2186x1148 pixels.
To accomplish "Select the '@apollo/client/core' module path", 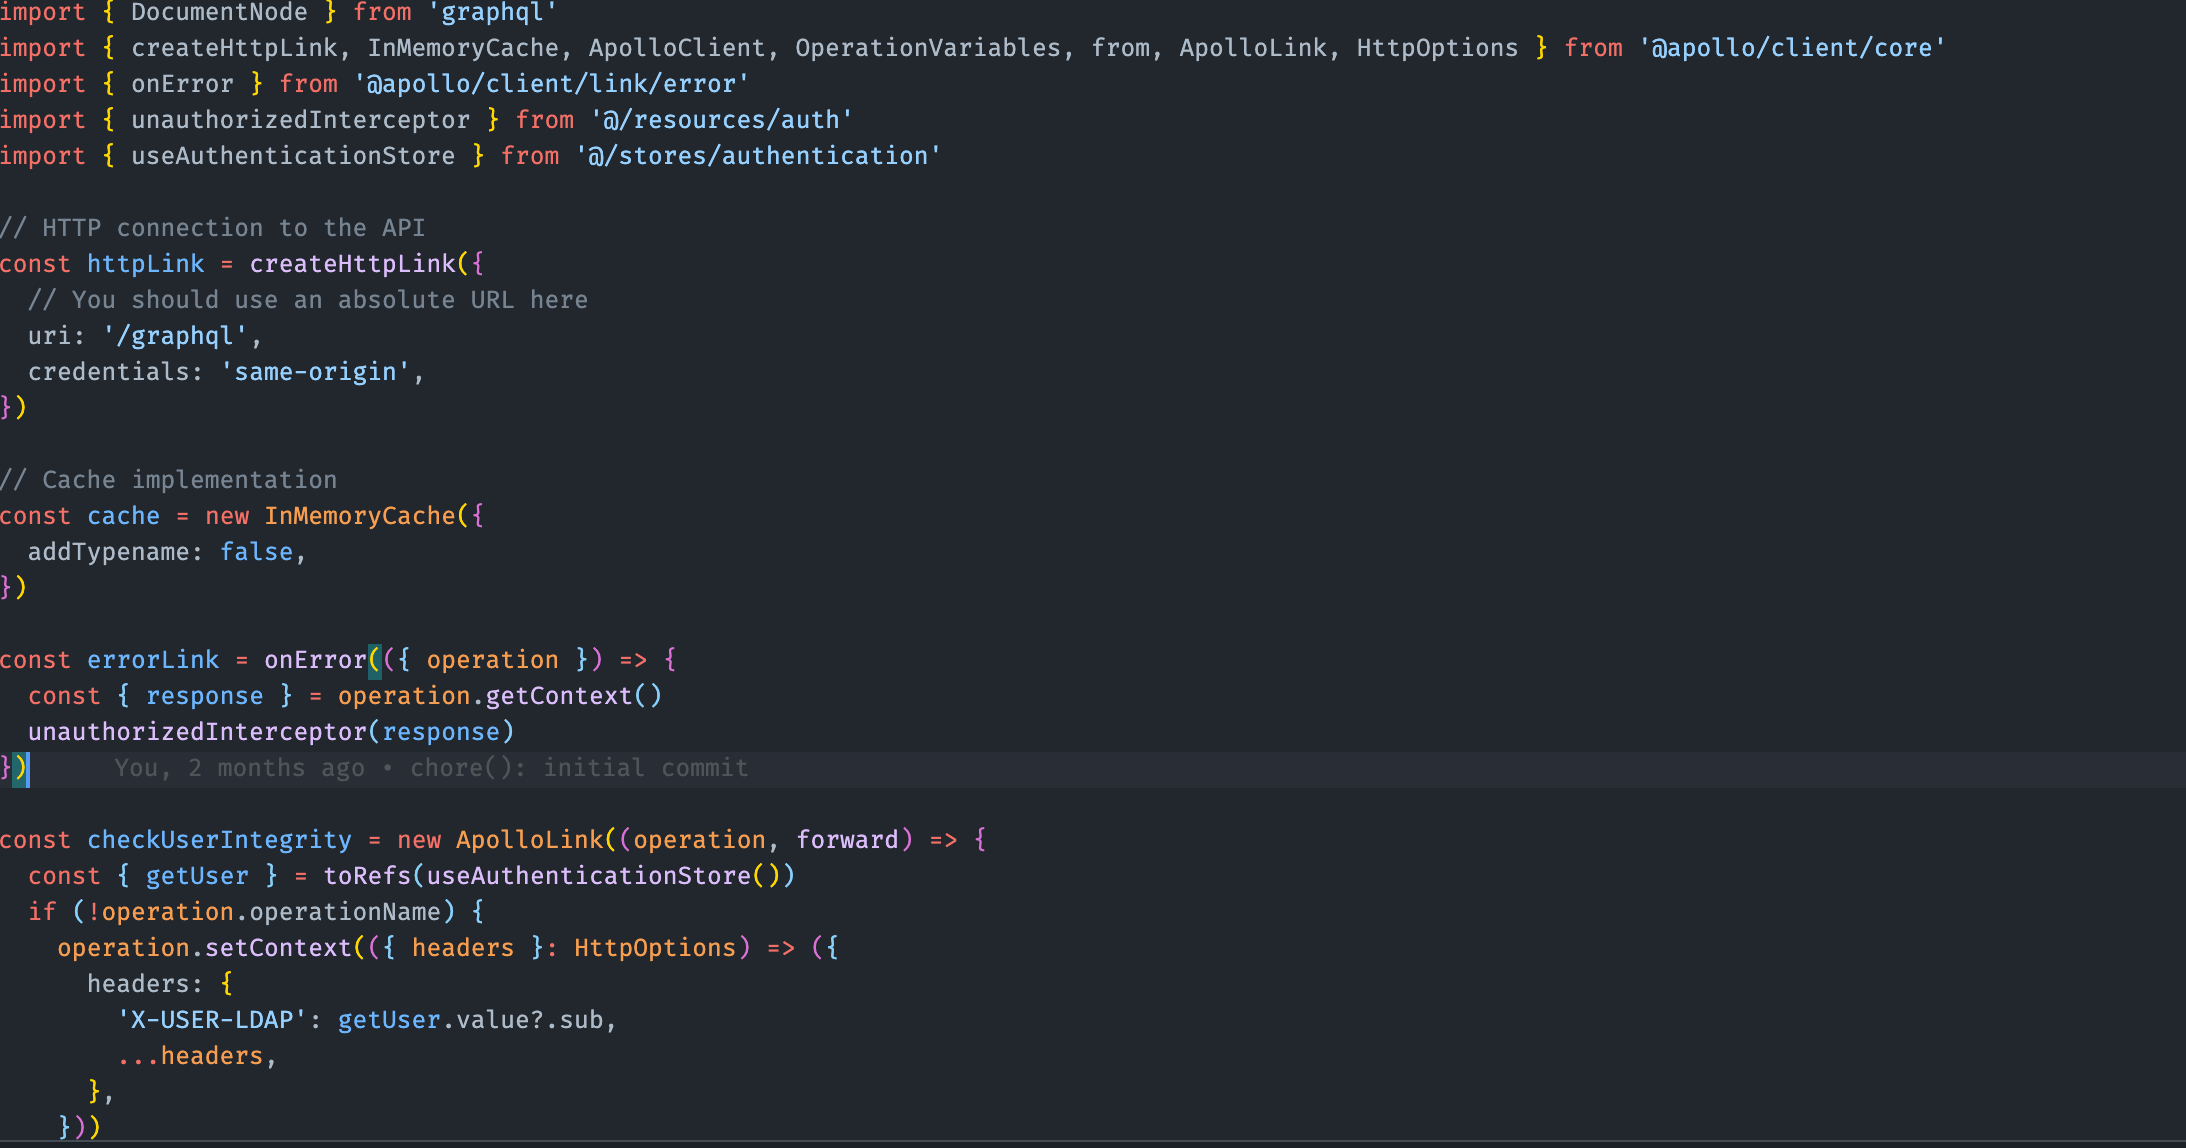I will (x=1792, y=48).
